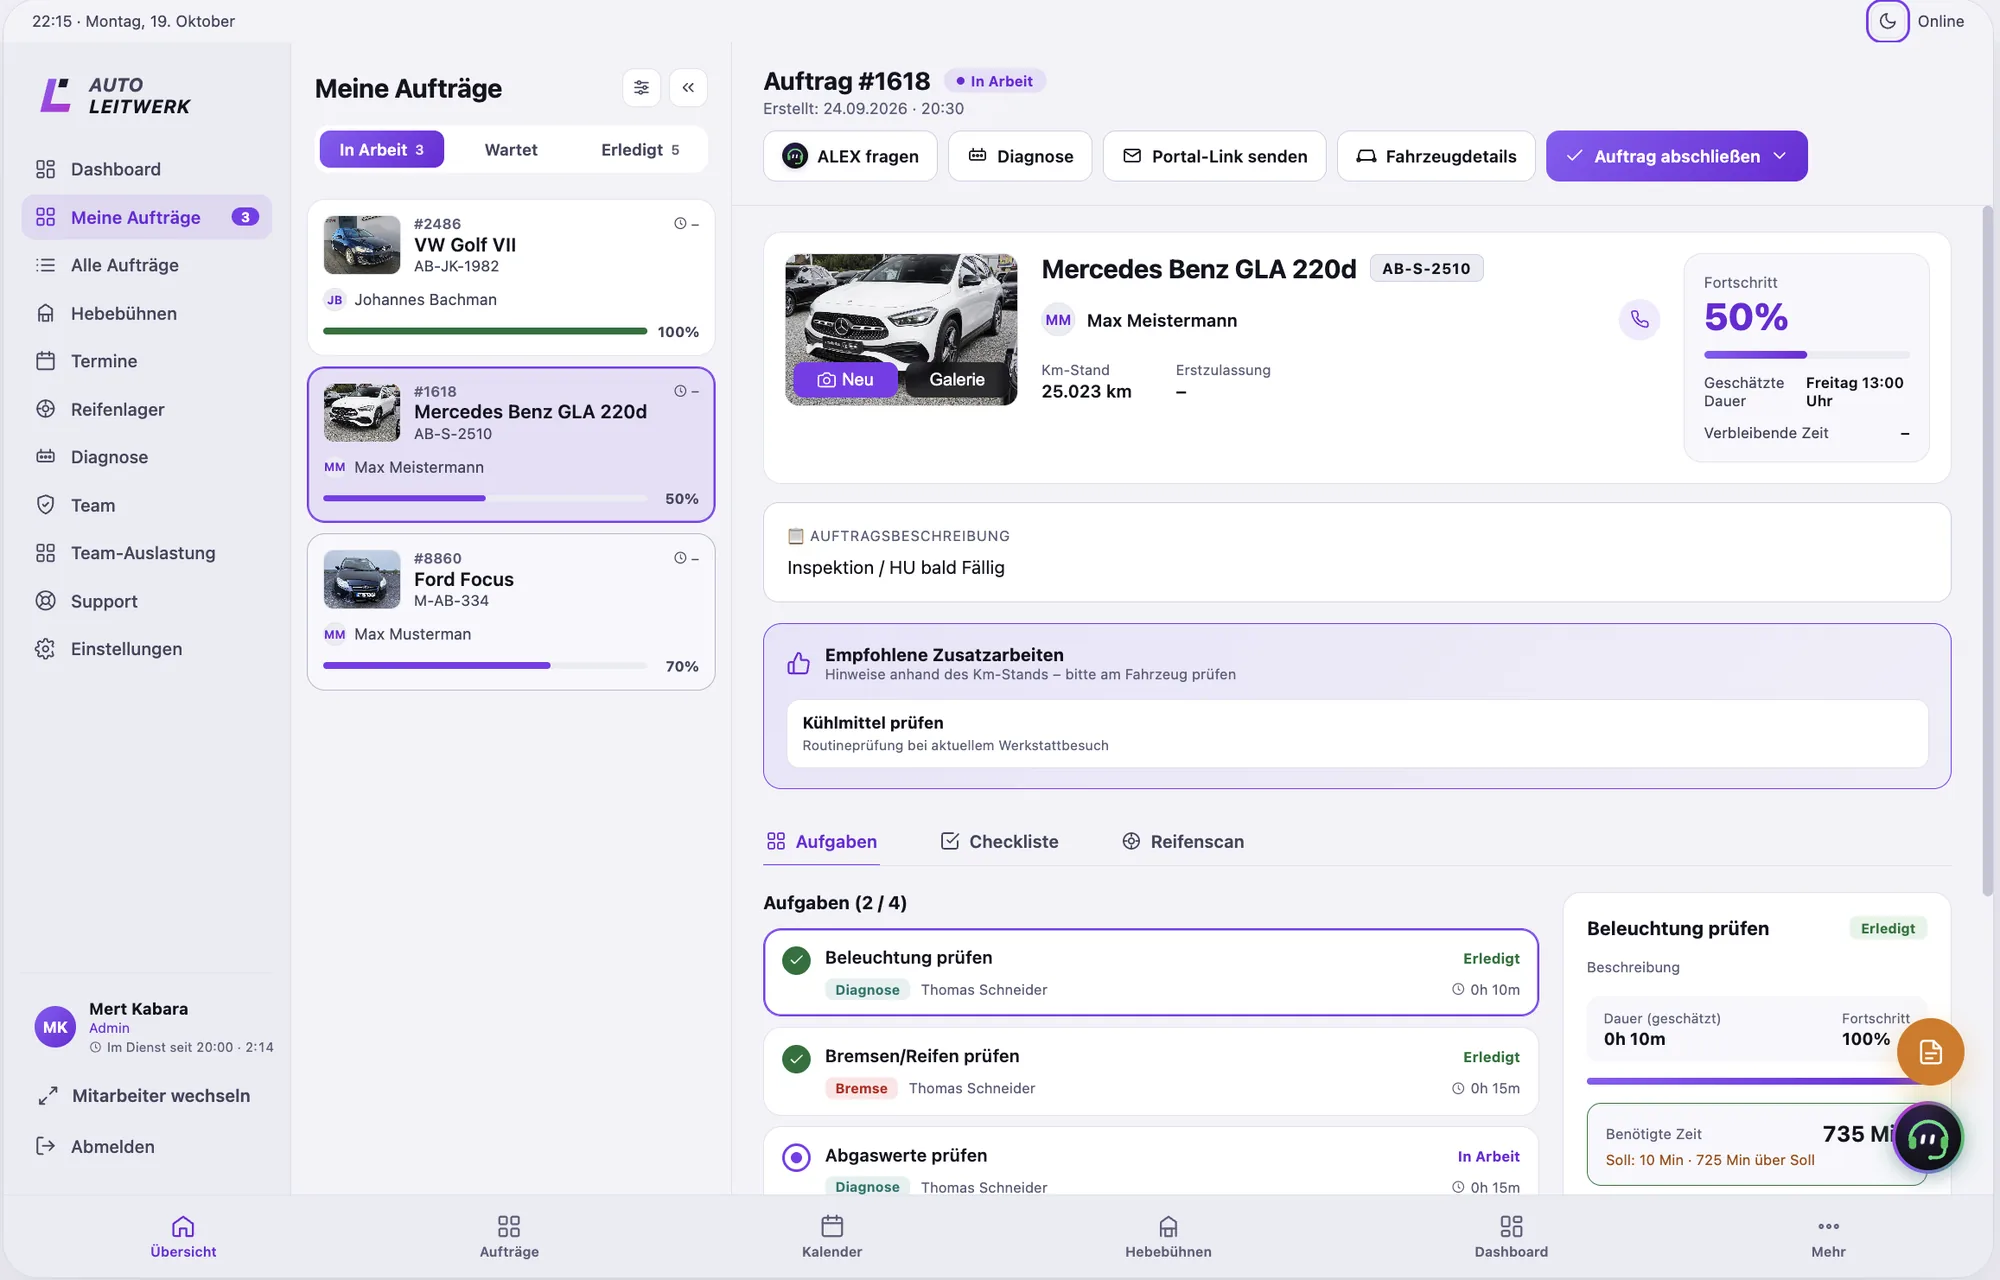Expand the Auftrag abschließen dropdown arrow
The height and width of the screenshot is (1280, 2000).
coord(1780,156)
